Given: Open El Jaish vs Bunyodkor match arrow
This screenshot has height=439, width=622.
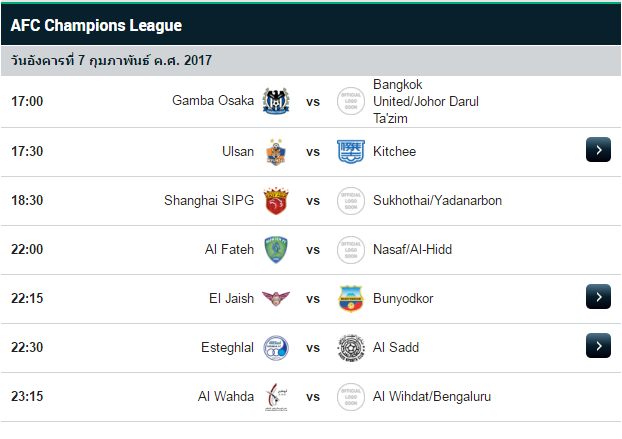Looking at the screenshot, I should pos(597,298).
